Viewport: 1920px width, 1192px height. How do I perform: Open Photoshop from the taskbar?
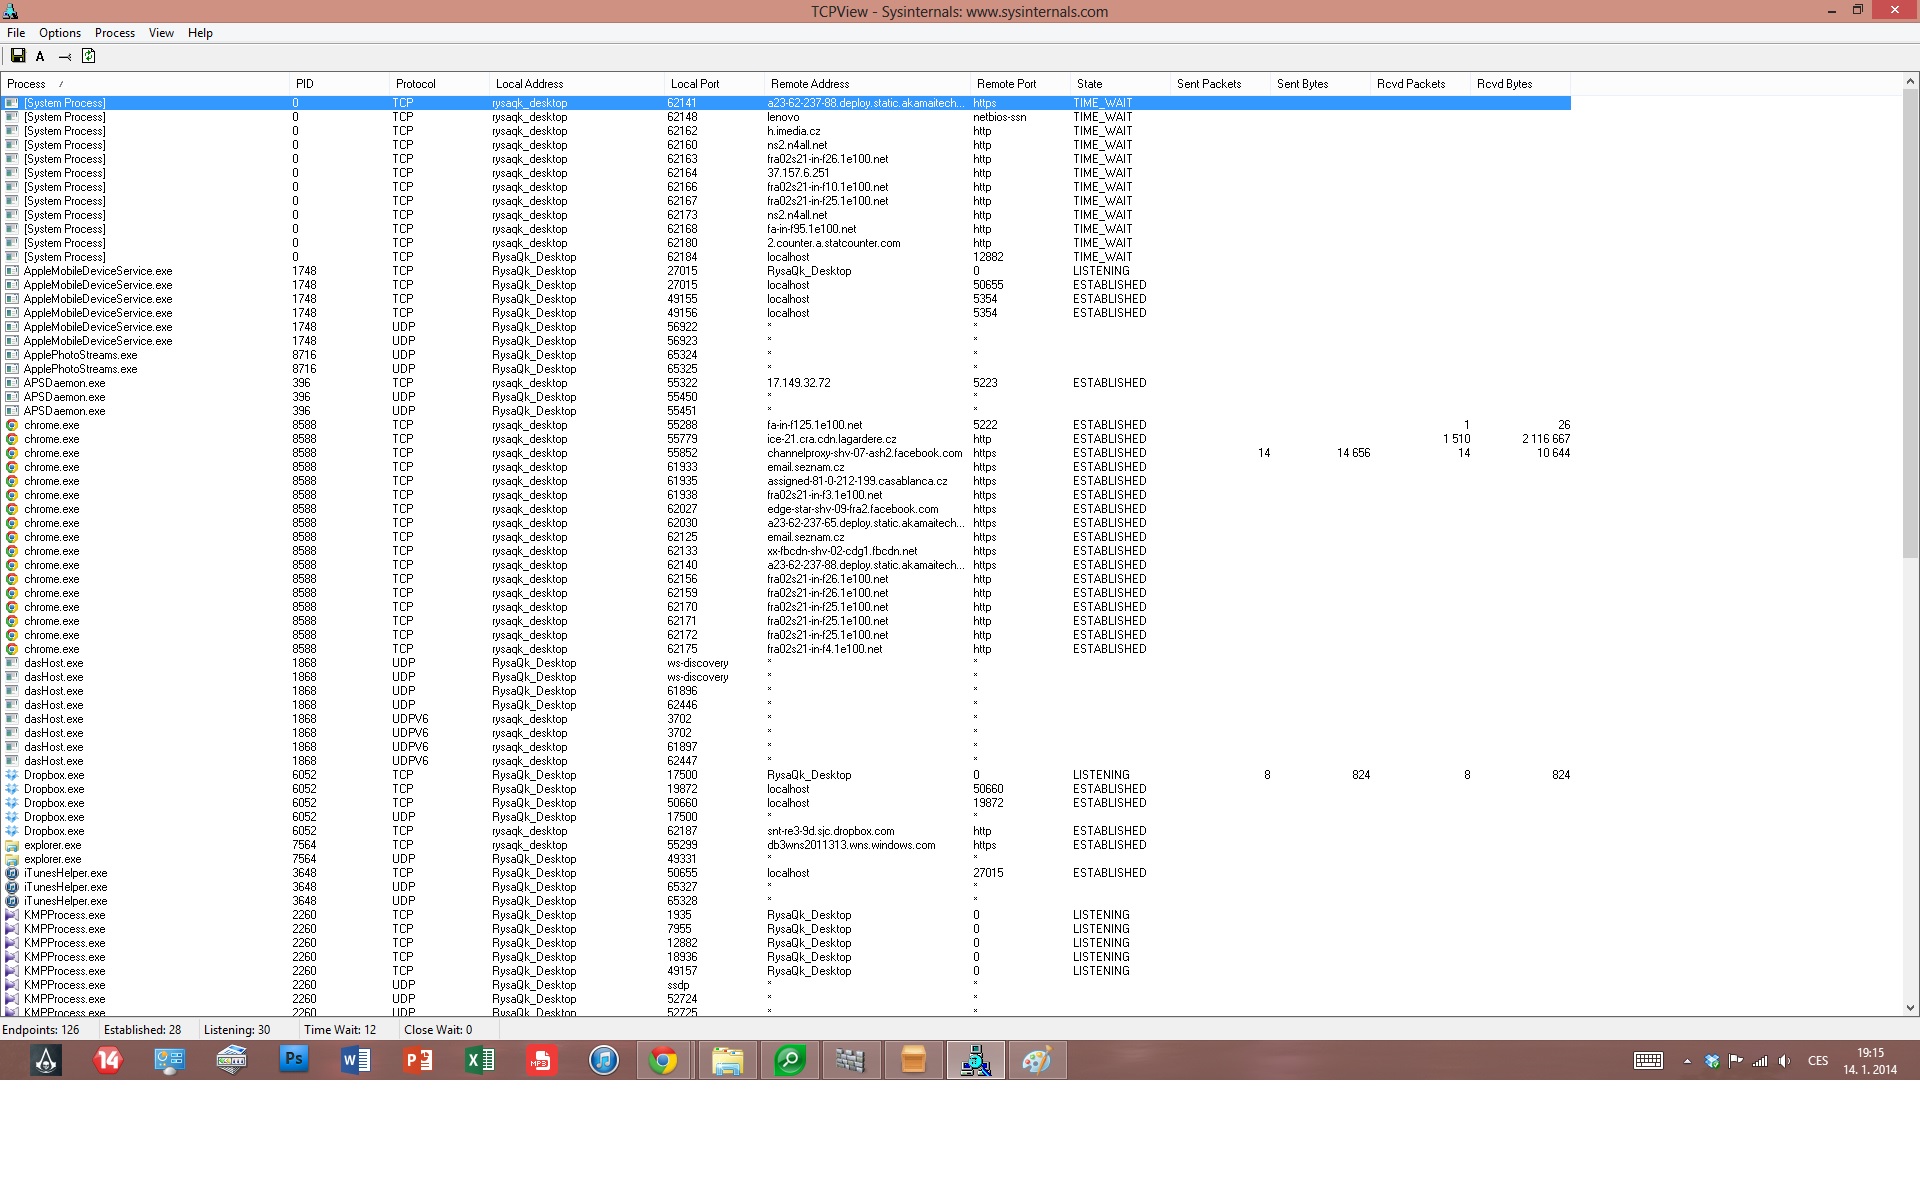[293, 1060]
